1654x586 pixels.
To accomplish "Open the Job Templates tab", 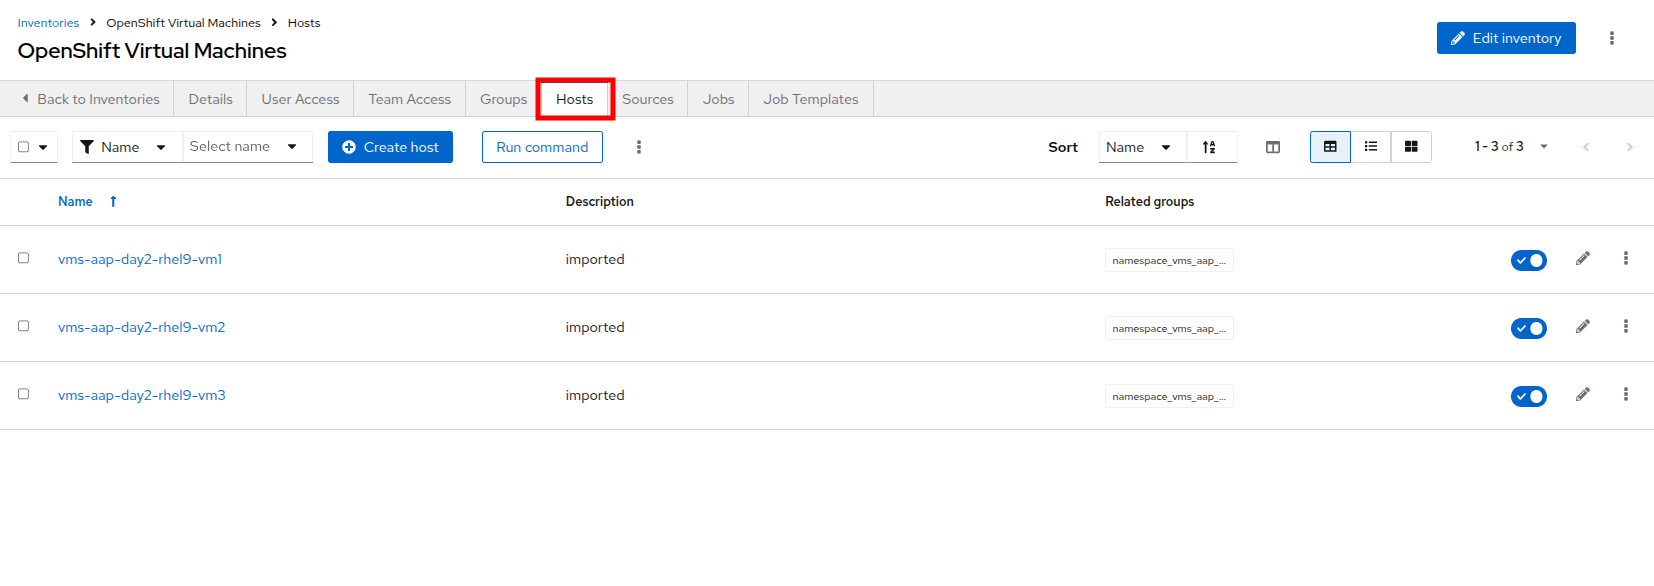I will (810, 99).
